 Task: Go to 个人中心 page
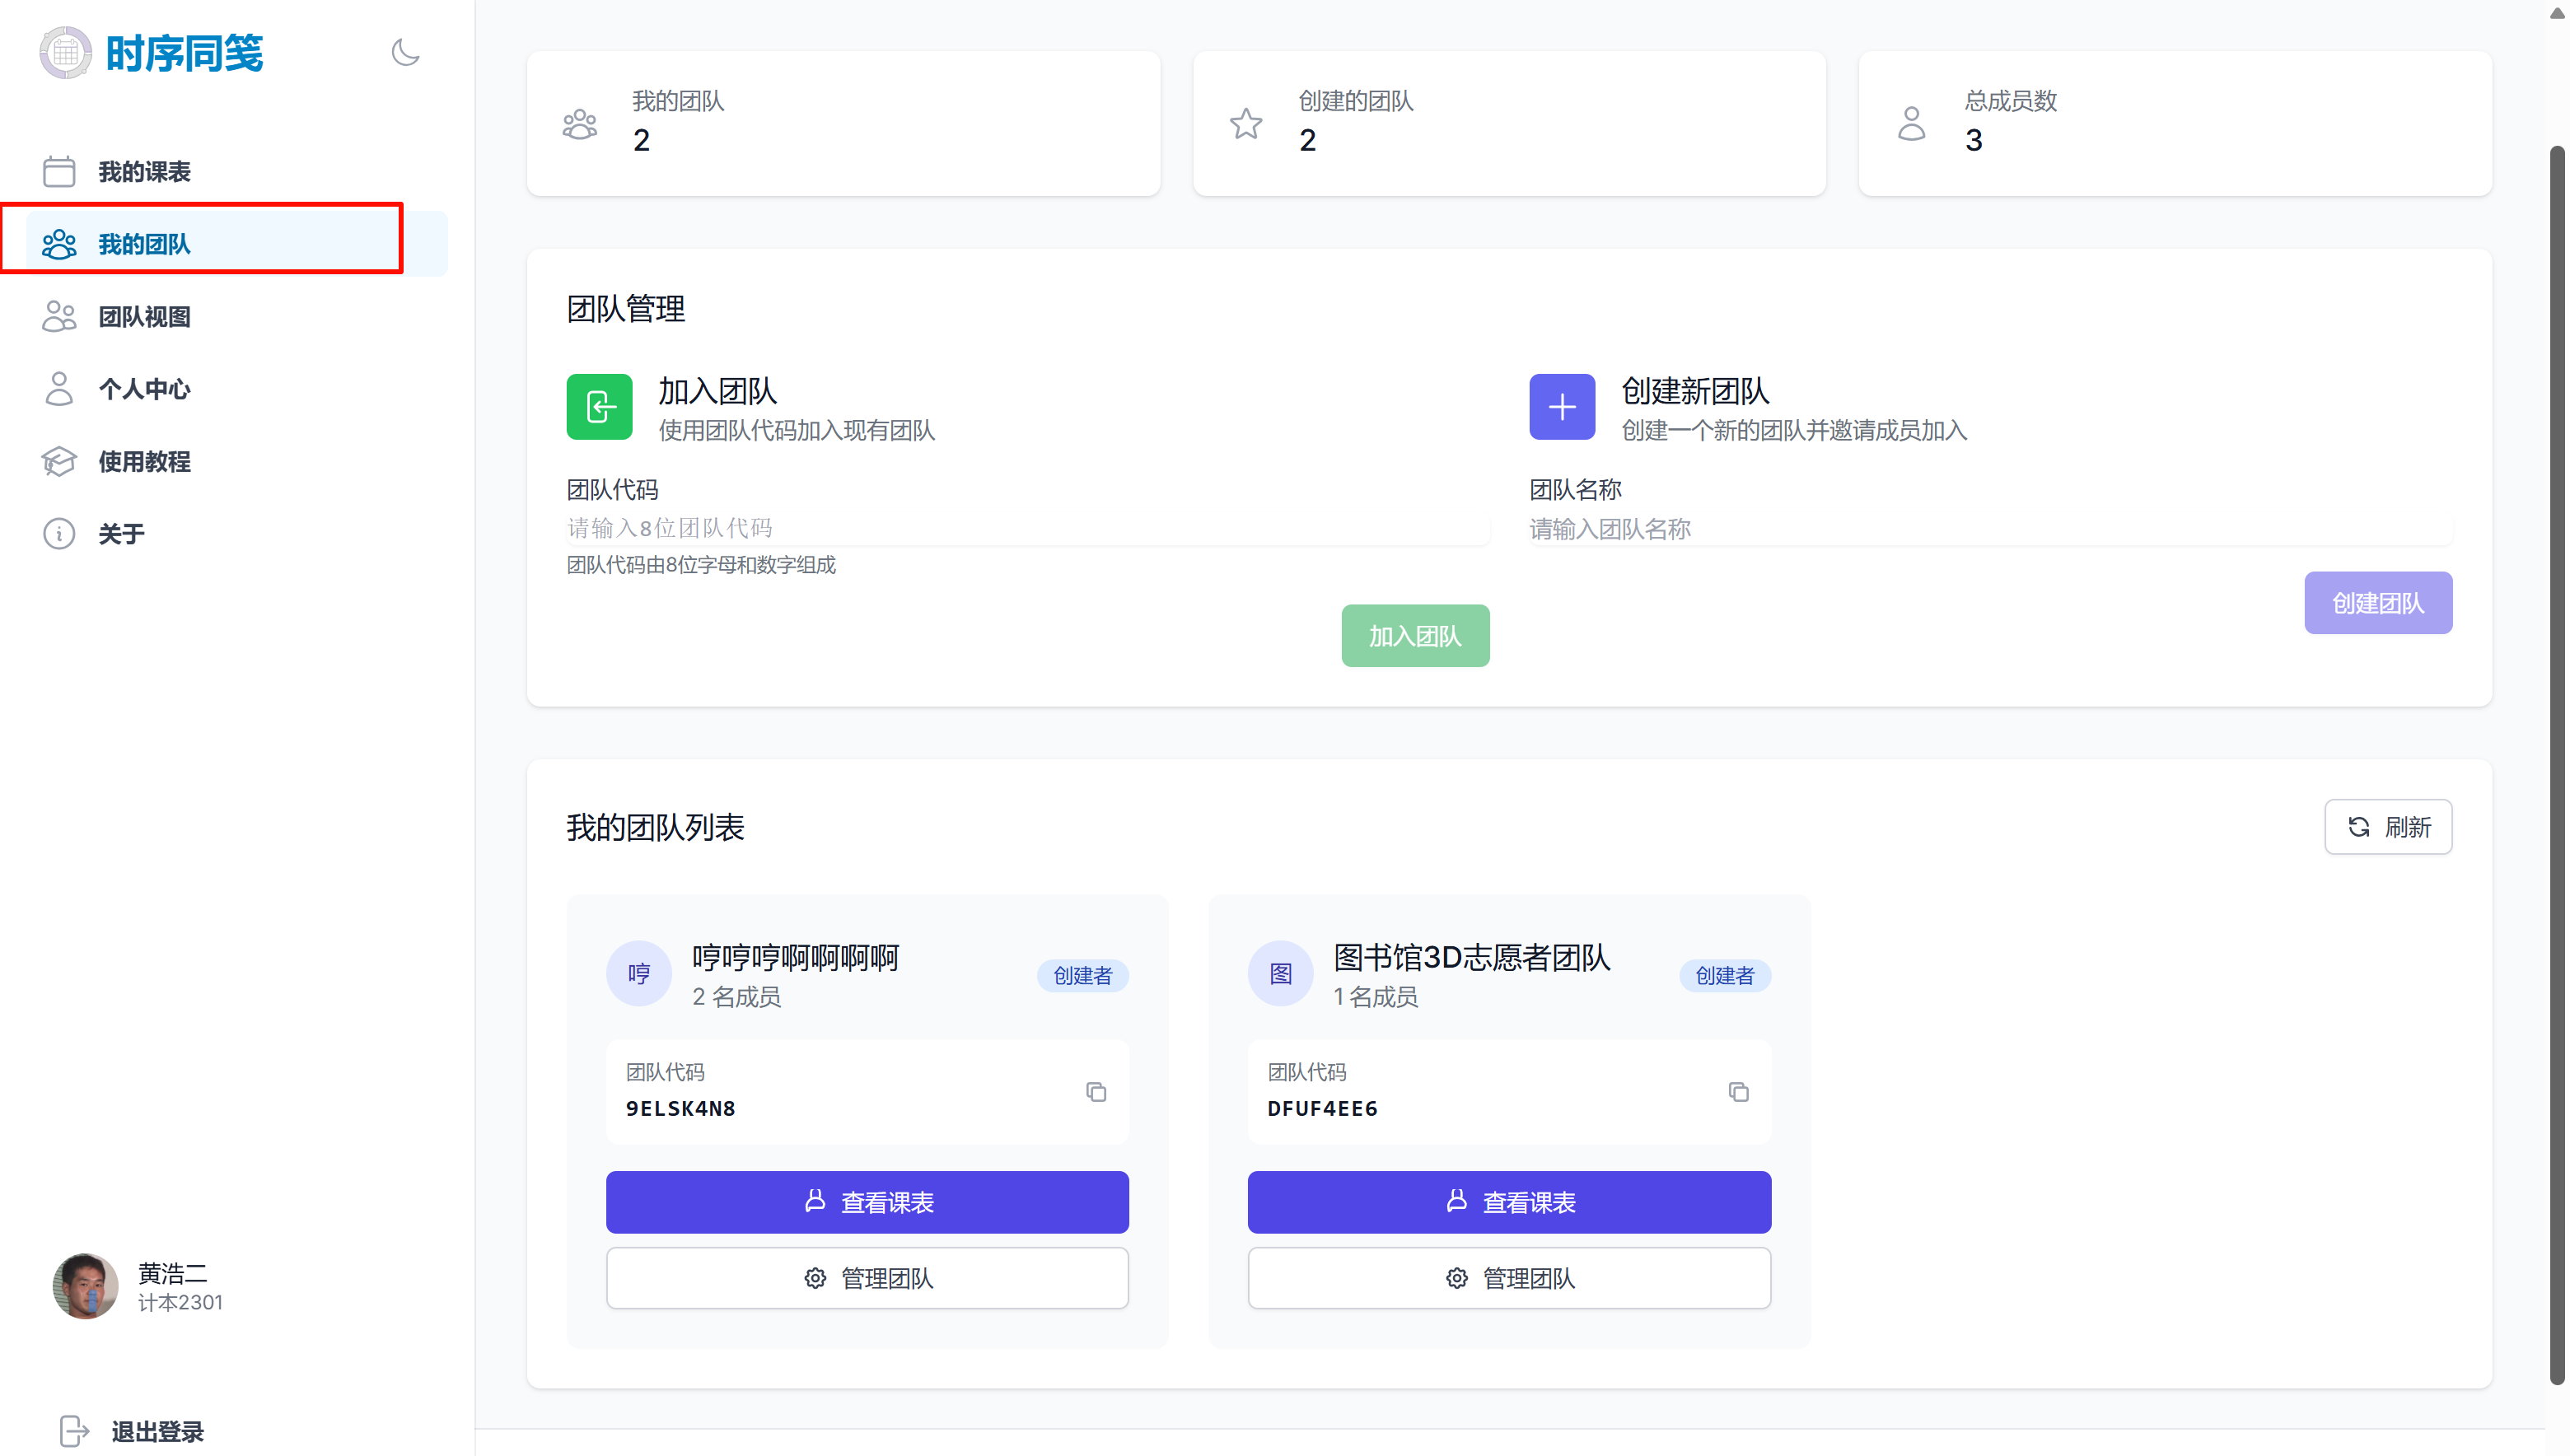pyautogui.click(x=144, y=389)
